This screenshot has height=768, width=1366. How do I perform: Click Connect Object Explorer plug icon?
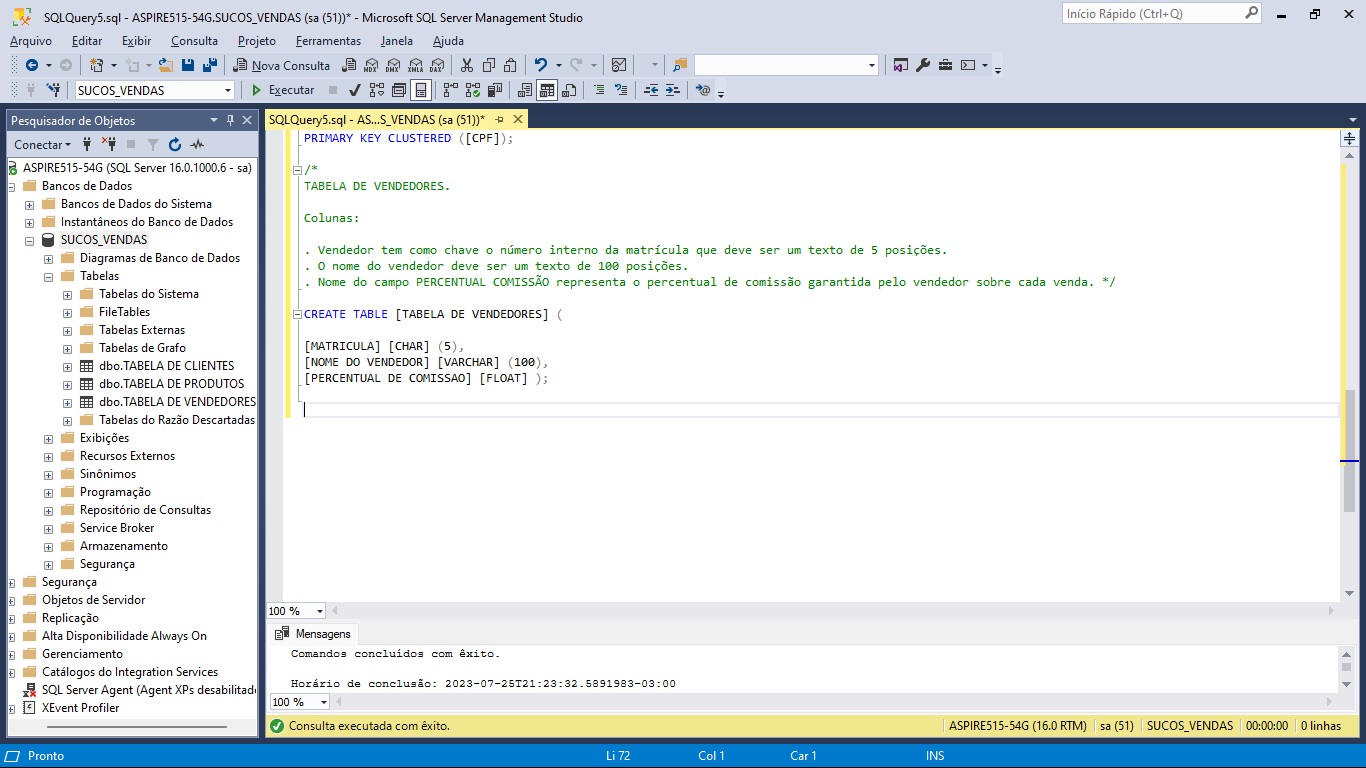[x=87, y=144]
